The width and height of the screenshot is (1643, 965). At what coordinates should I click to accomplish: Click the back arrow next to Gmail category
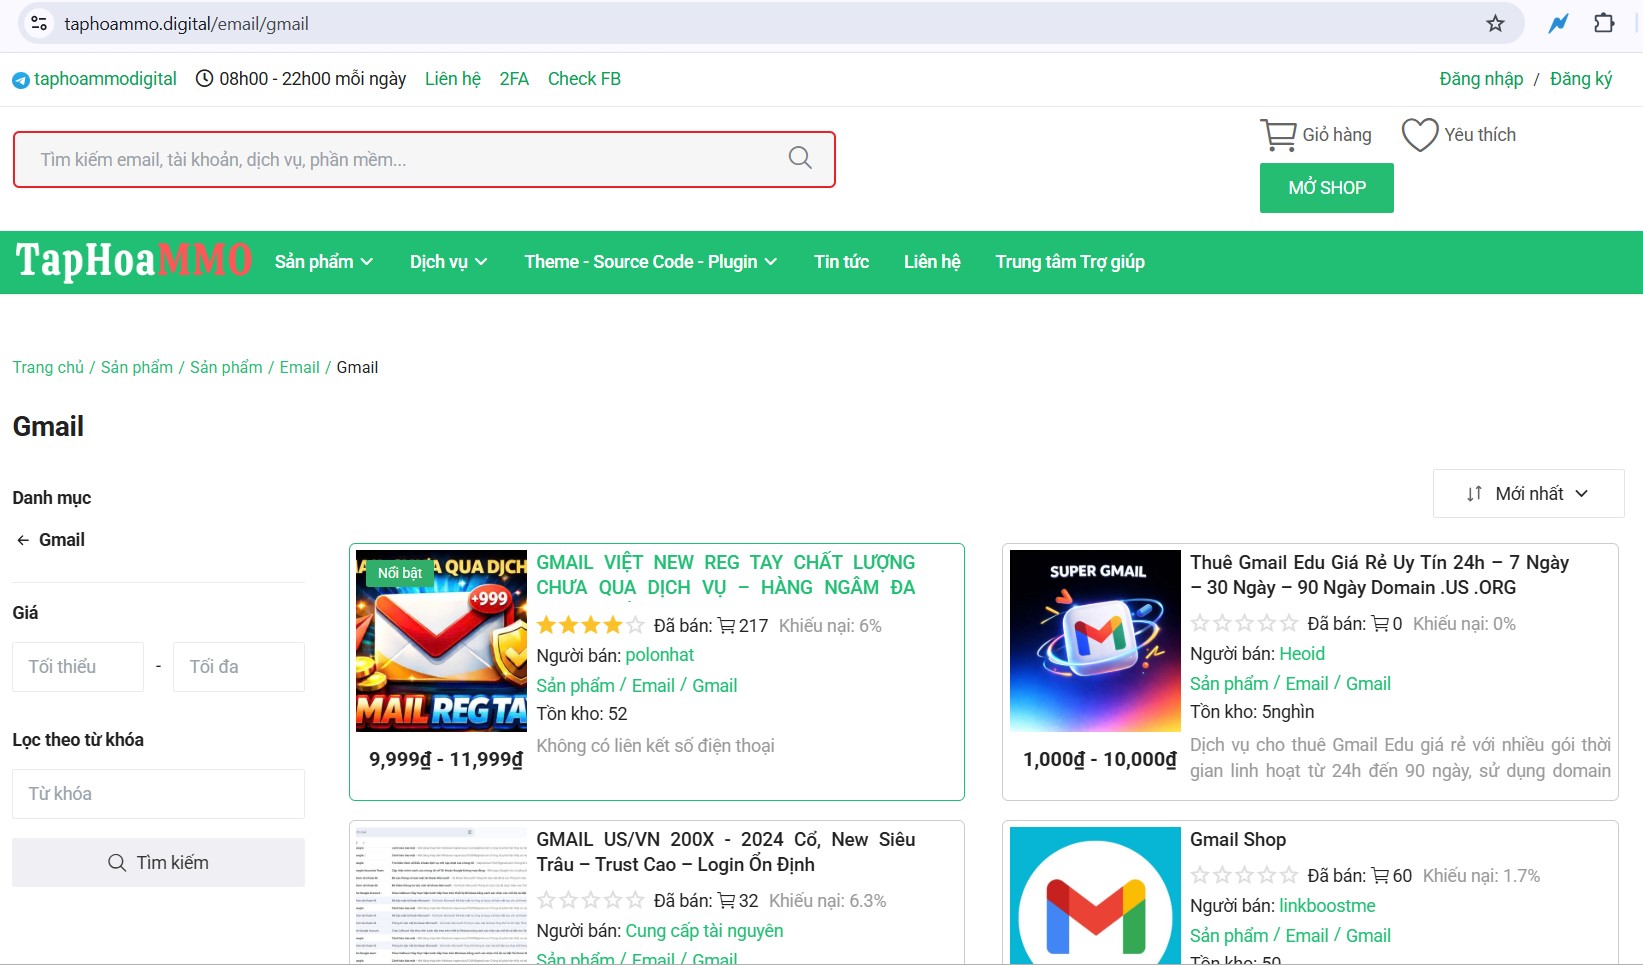[x=21, y=540]
